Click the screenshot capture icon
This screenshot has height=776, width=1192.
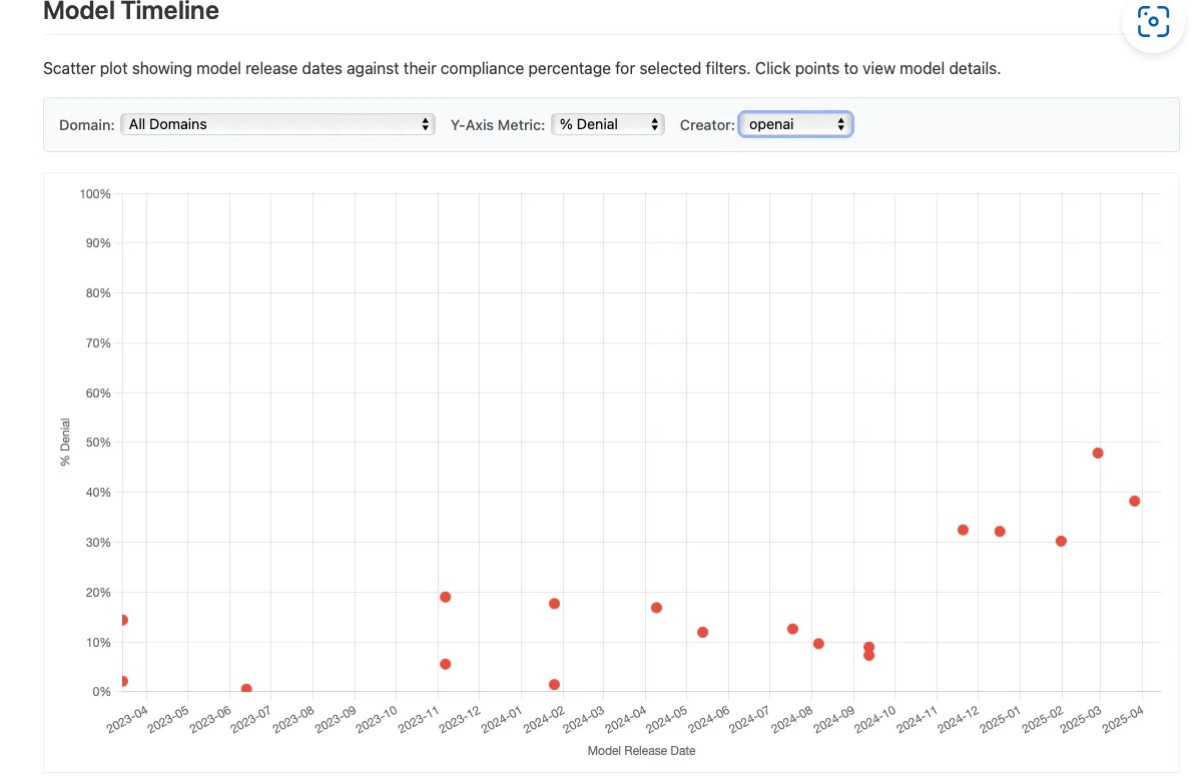pos(1153,21)
